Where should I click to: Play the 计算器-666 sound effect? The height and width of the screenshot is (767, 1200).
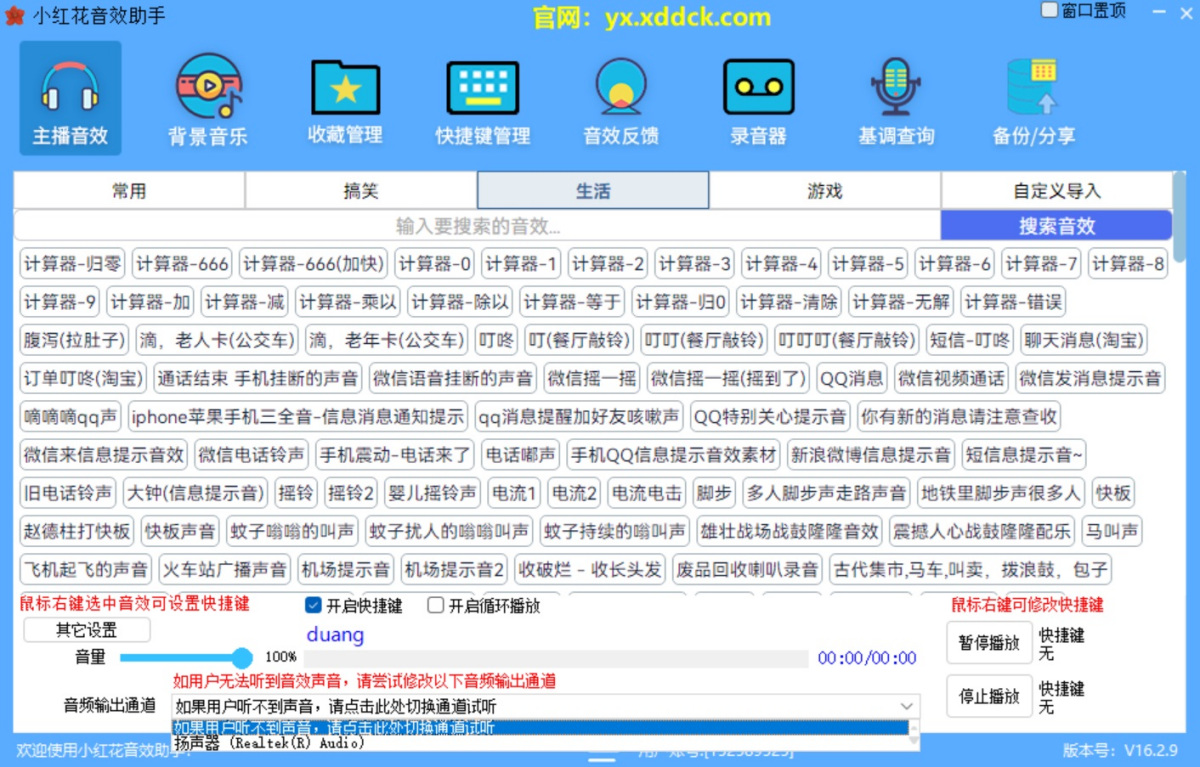pyautogui.click(x=179, y=263)
